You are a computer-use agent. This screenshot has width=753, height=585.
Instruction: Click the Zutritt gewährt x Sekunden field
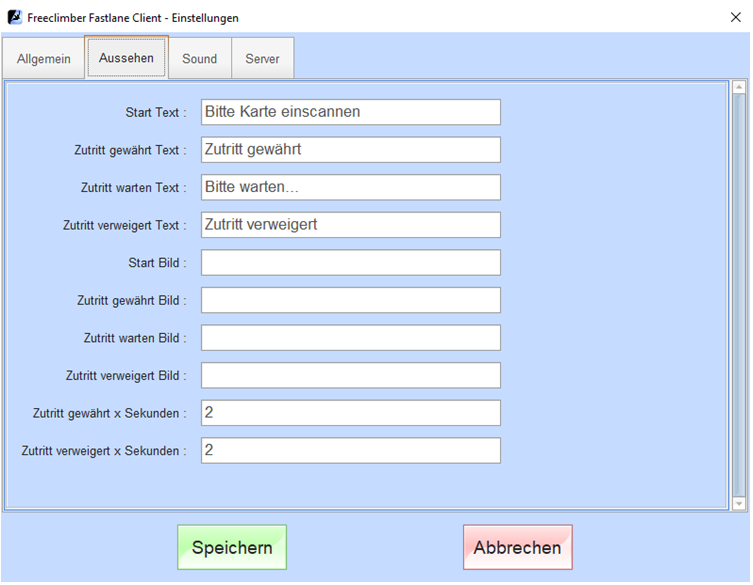tap(350, 413)
